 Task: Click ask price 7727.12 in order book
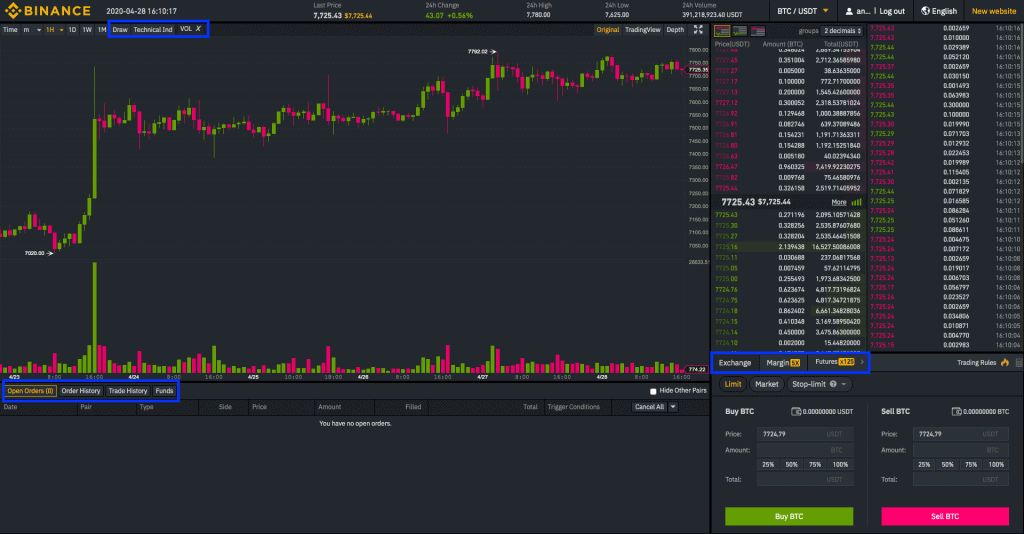(x=726, y=102)
